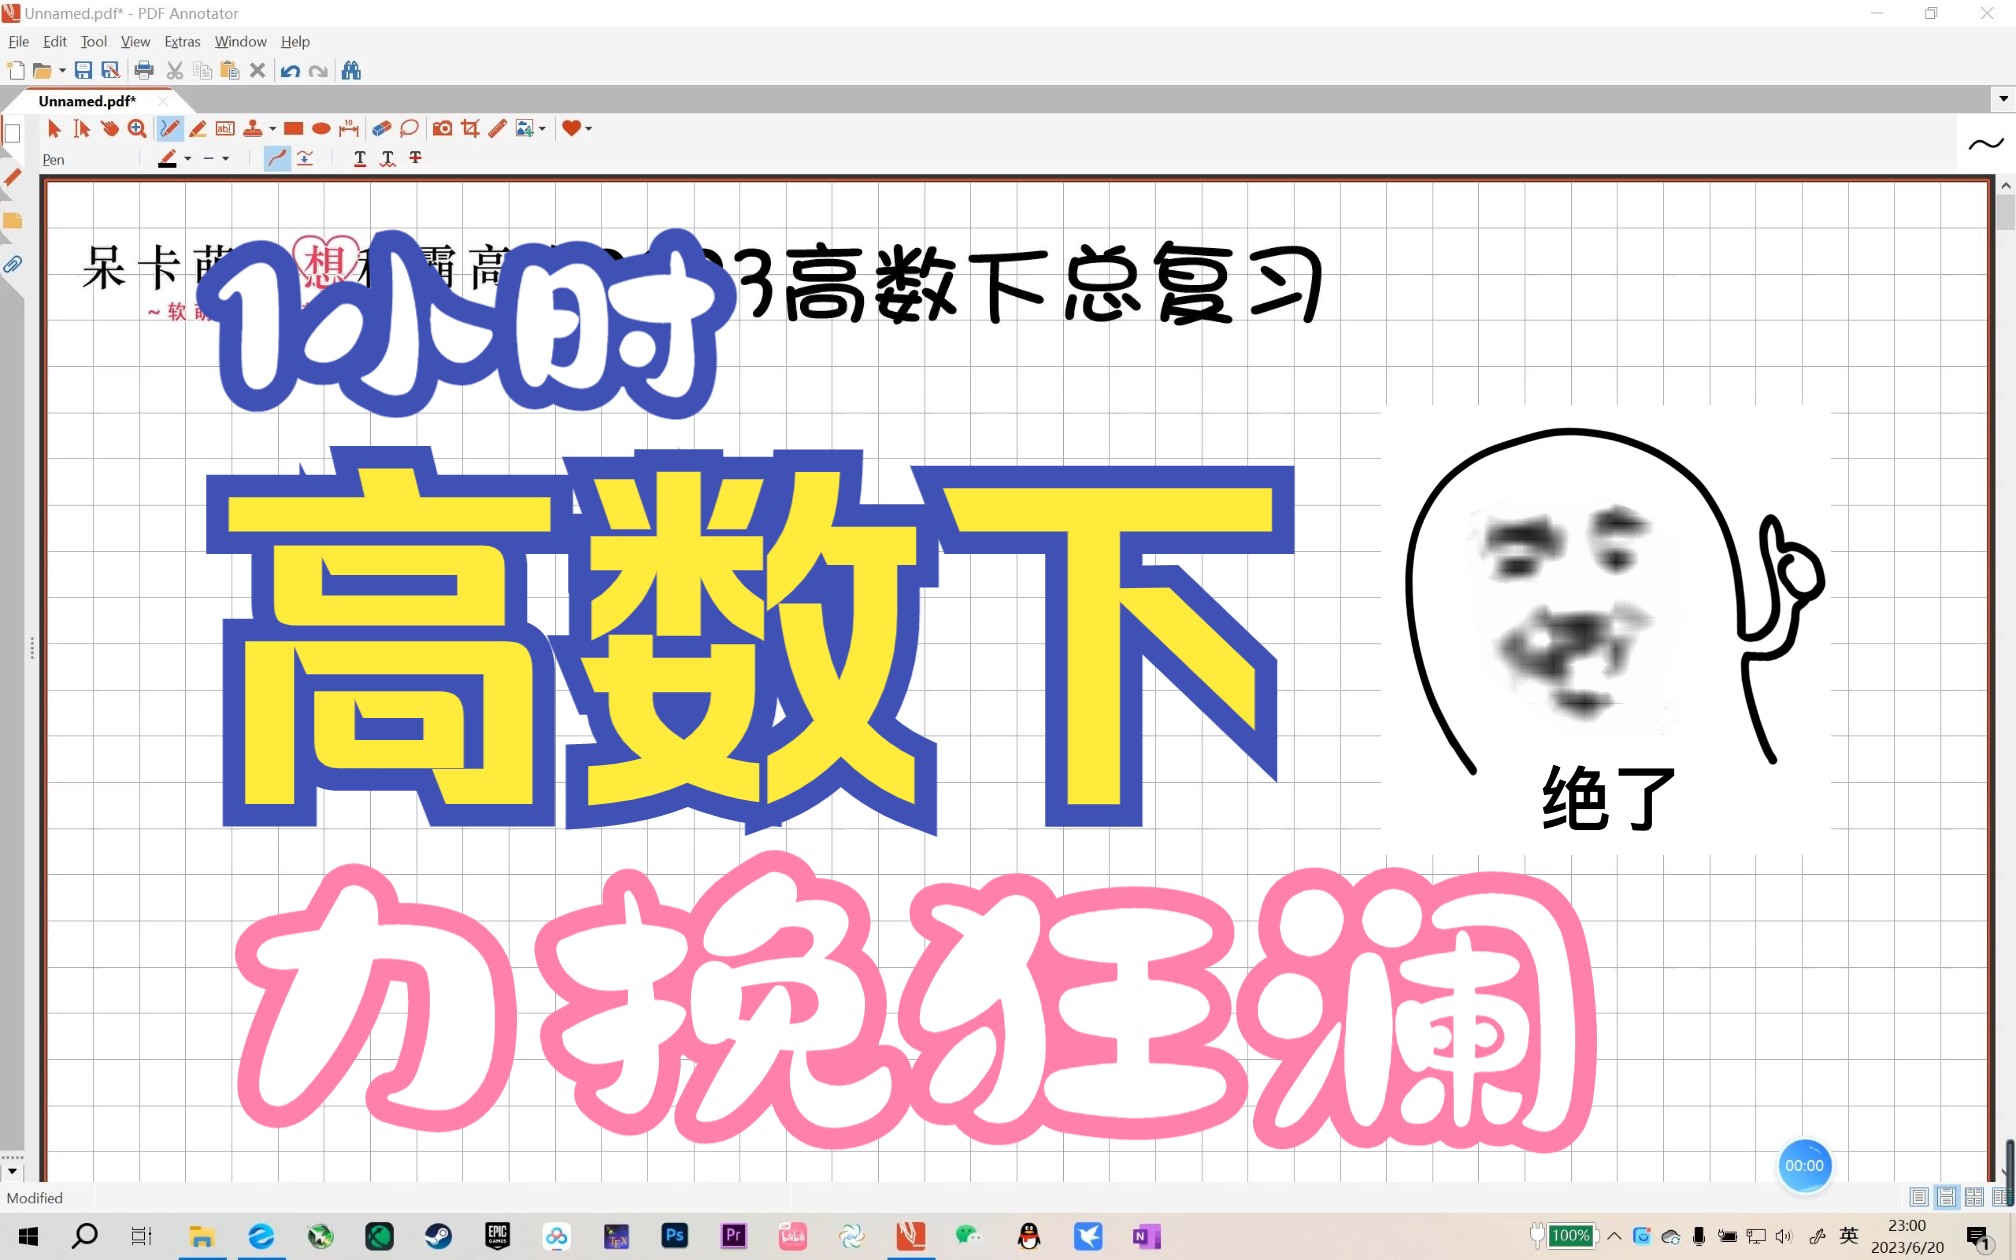Click the Save As icon
Image resolution: width=2016 pixels, height=1260 pixels.
[111, 70]
